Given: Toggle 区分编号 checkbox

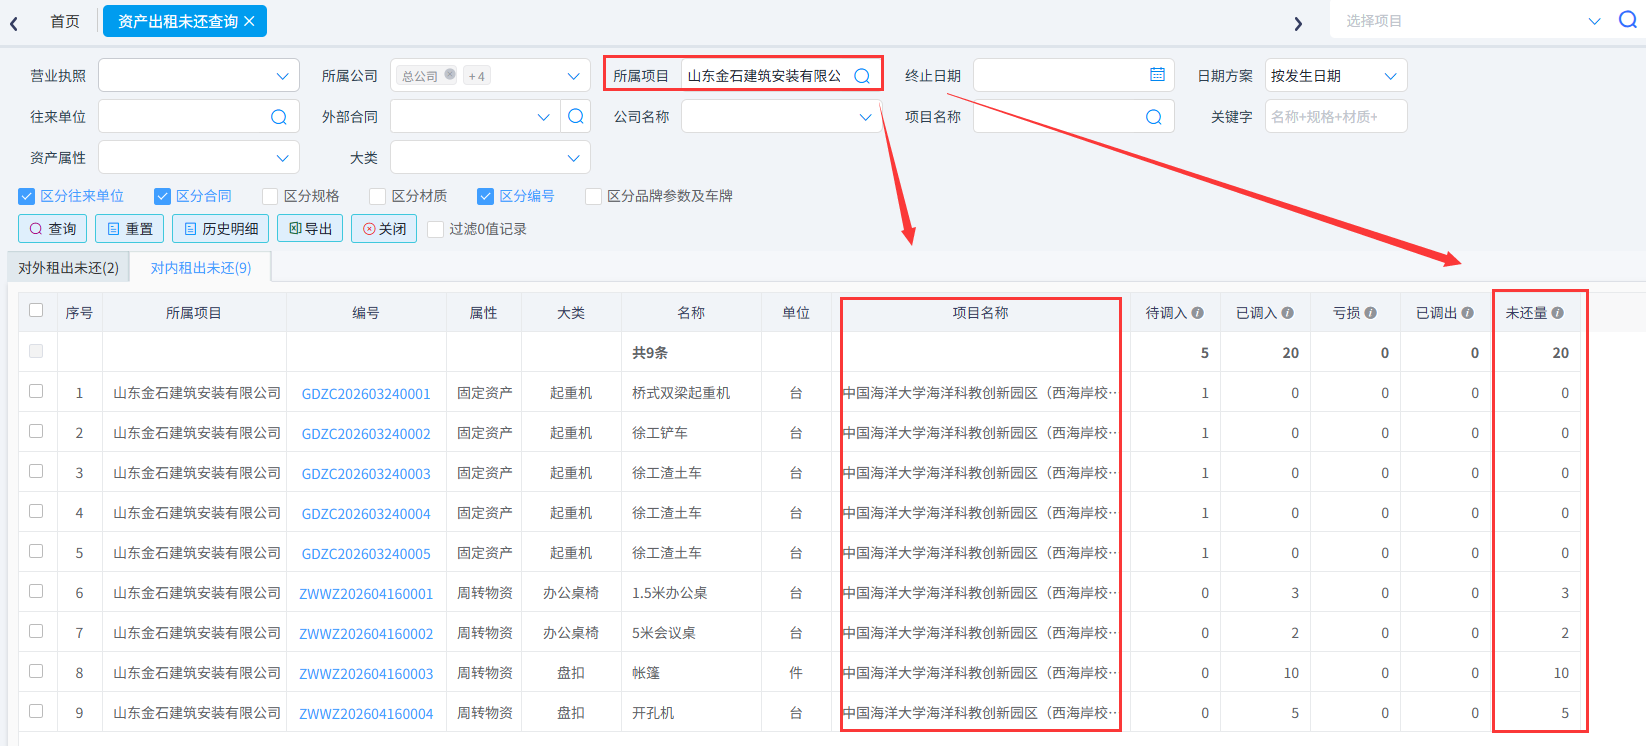Looking at the screenshot, I should [486, 197].
